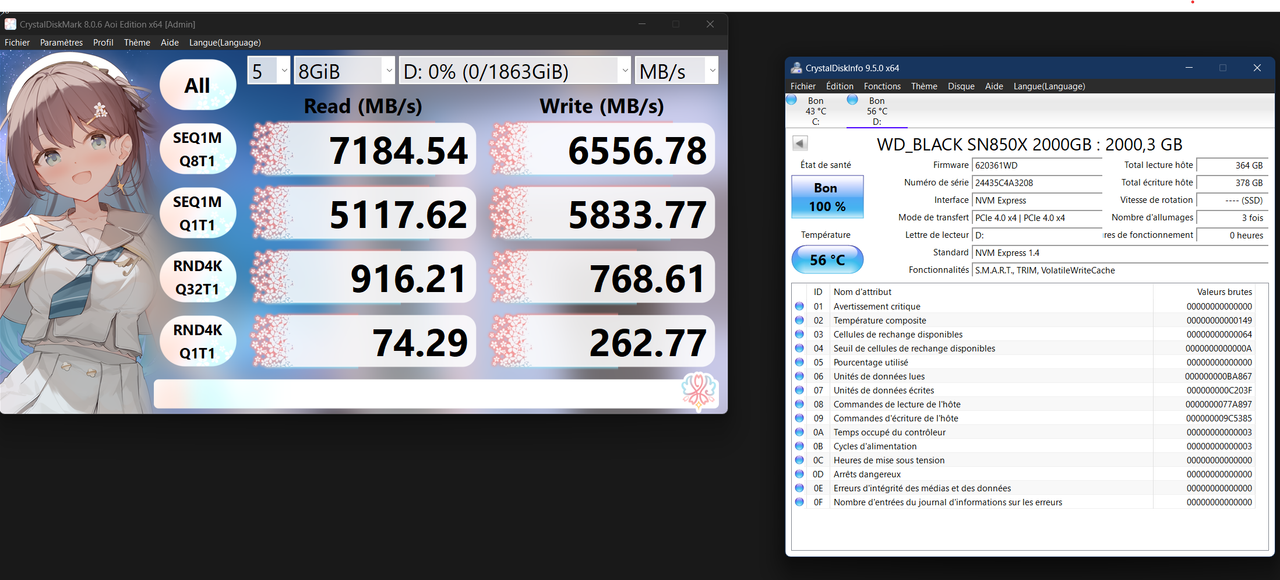Click the Fonctionnalités field S.M.A.R.T., TRIM
Screen dimensions: 1280x580
[1119, 270]
